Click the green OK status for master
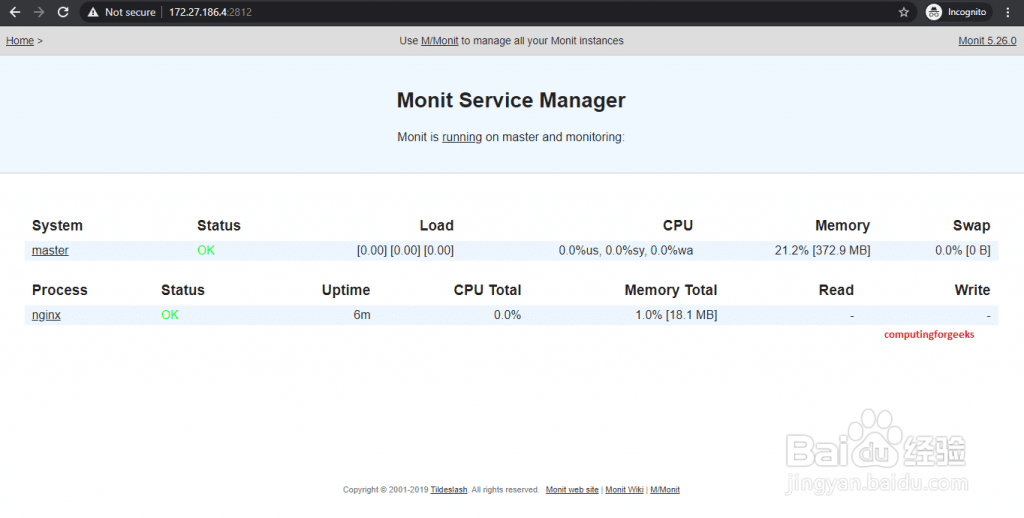Screen dimensions: 1024x518 pyautogui.click(x=206, y=251)
